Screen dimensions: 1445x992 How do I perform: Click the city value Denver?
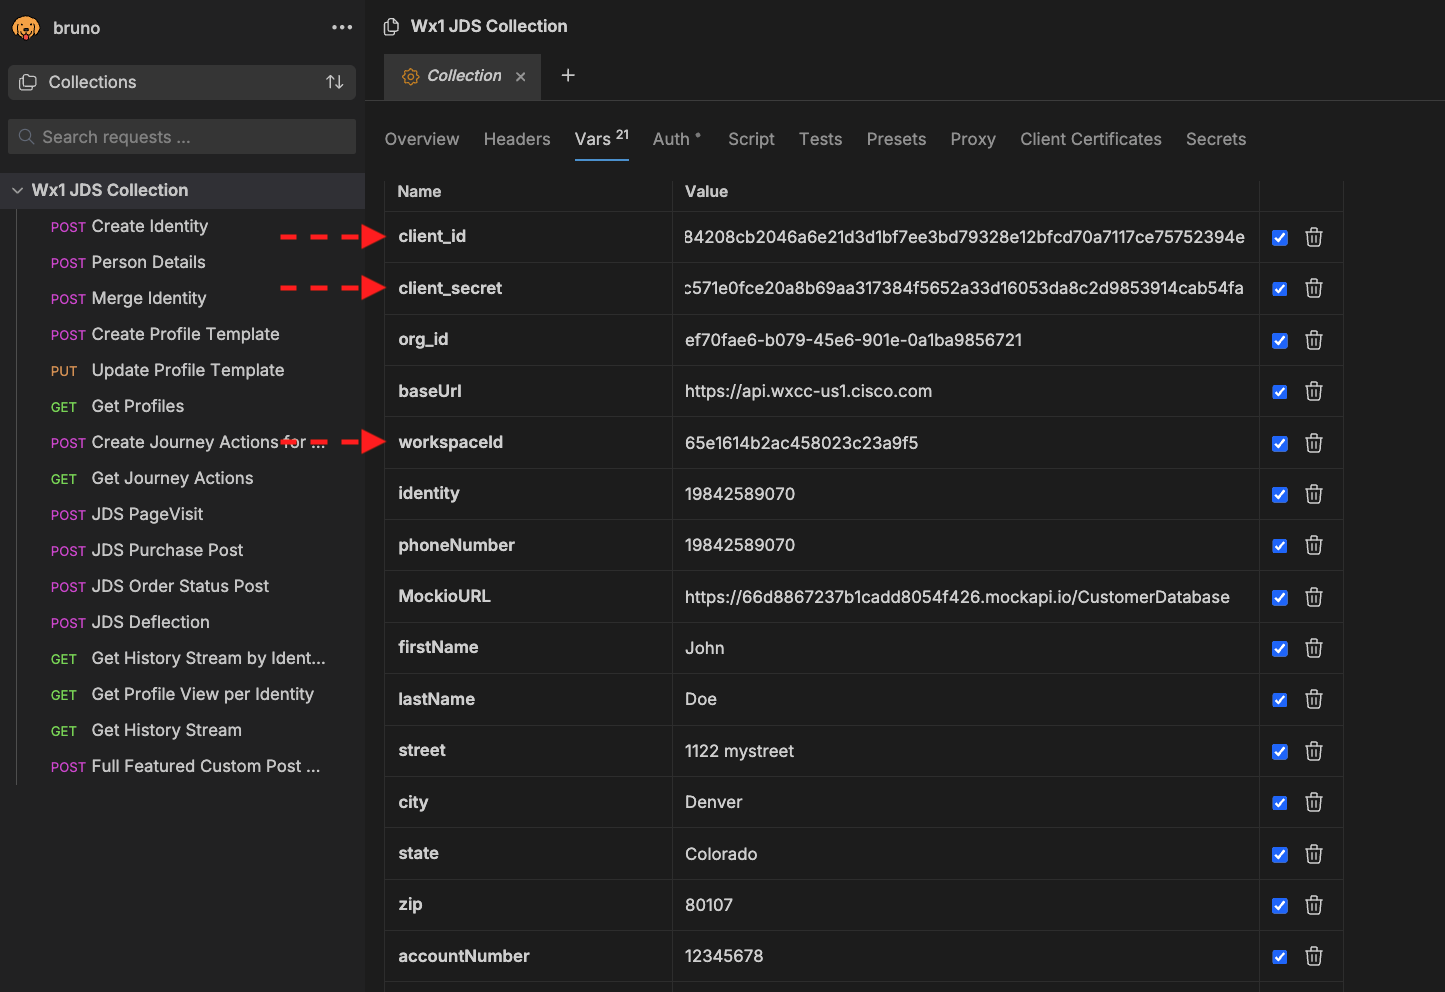(x=713, y=802)
